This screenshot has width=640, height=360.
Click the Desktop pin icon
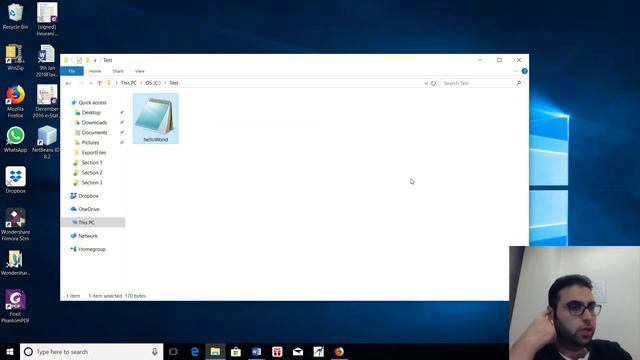(x=122, y=113)
